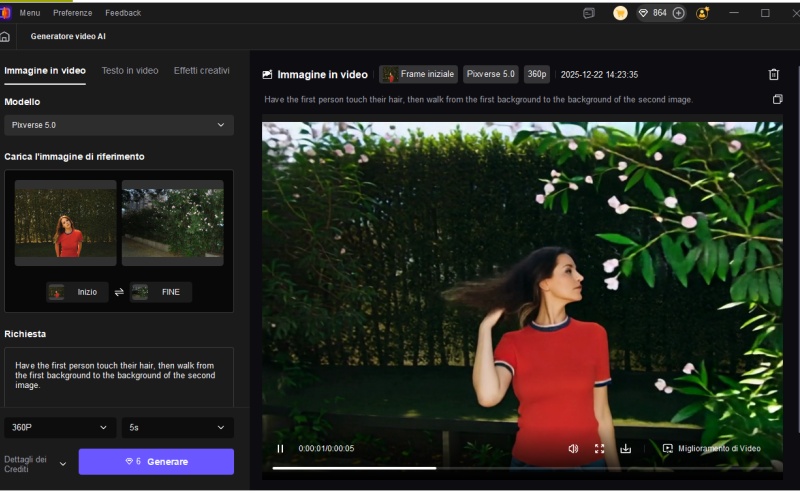The image size is (800, 493).
Task: Click timestamp 2025-12-22 14:23:35
Action: 599,75
